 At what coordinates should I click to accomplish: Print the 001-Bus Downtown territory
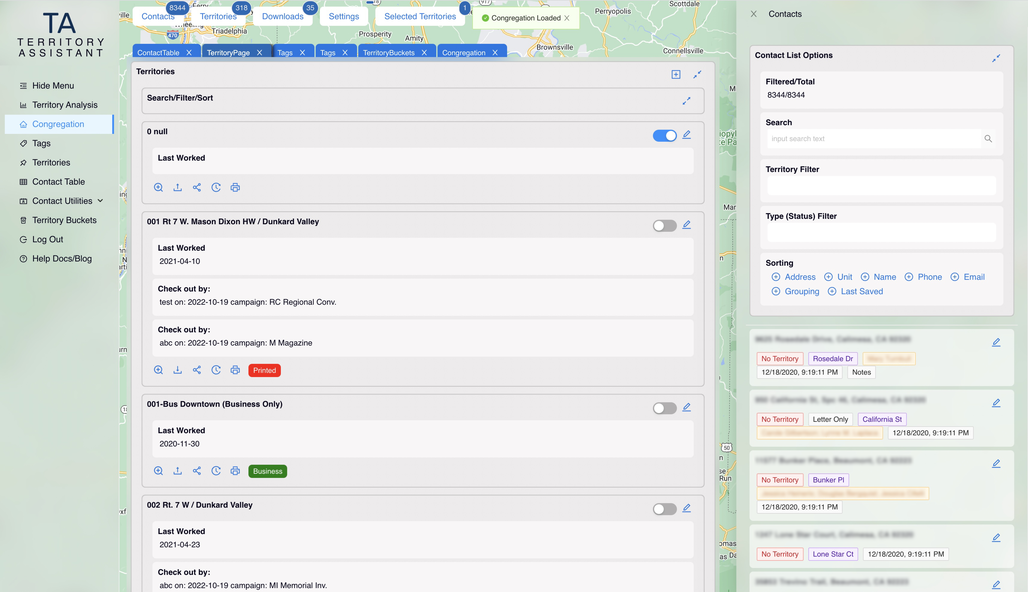coord(235,471)
